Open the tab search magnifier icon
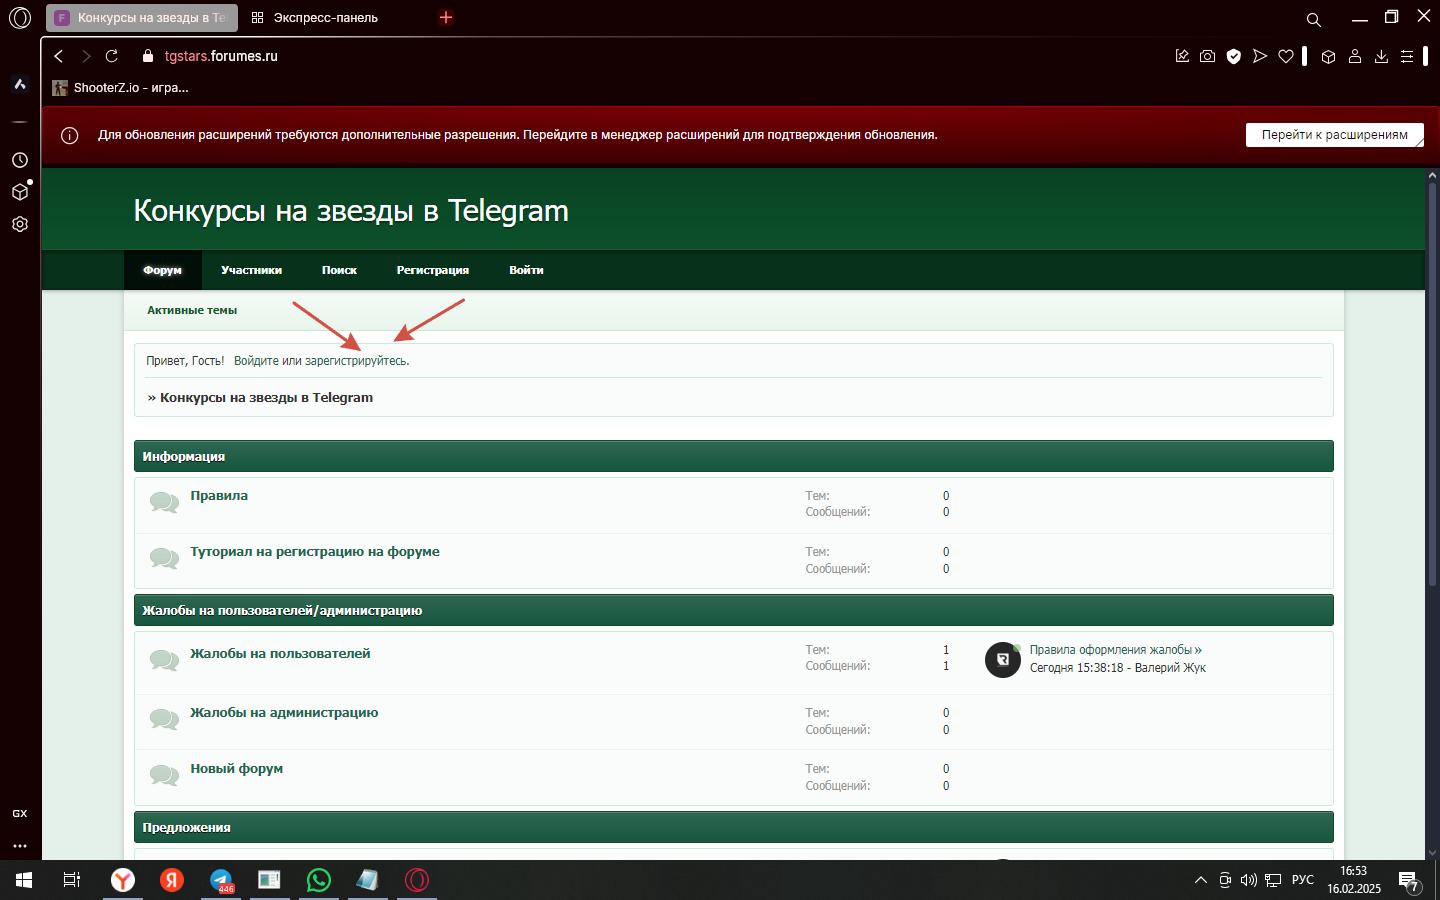The height and width of the screenshot is (900, 1440). click(x=1314, y=19)
